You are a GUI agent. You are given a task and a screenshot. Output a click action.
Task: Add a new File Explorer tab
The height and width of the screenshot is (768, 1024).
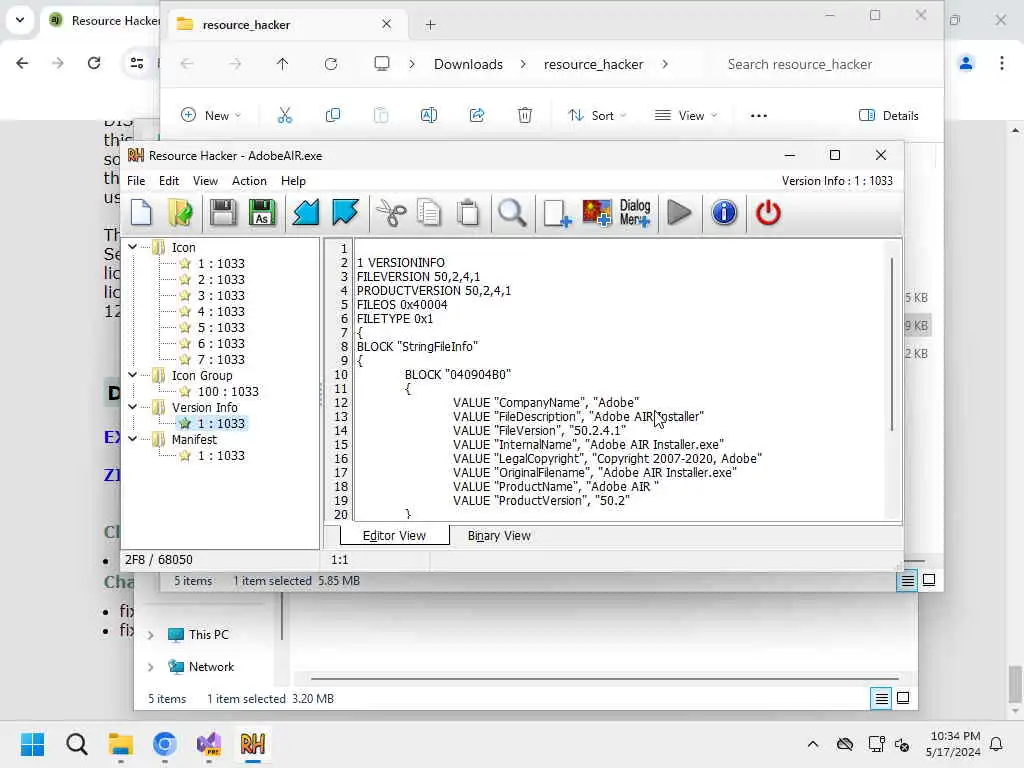click(430, 25)
